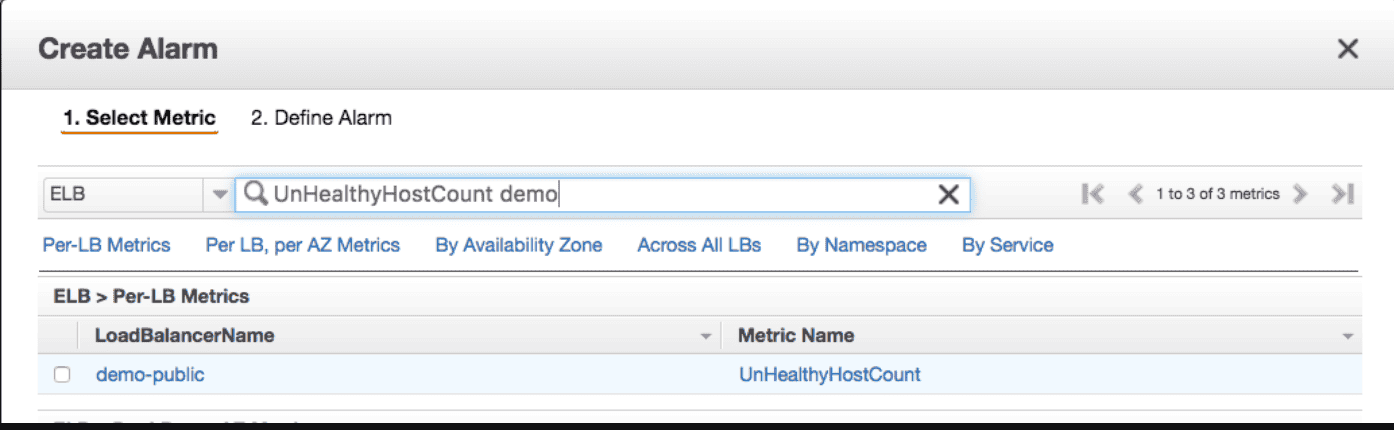Close the Create Alarm dialog
Screen dimensions: 1394x430
tap(1347, 49)
